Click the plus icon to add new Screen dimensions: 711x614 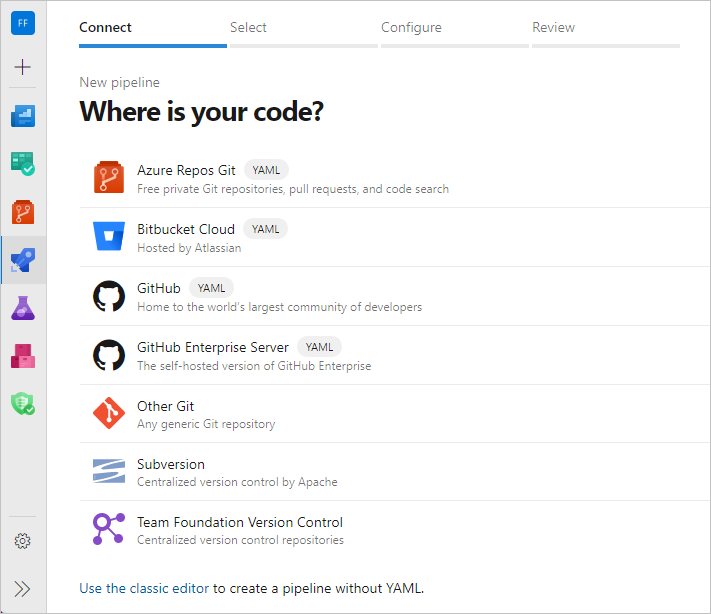pos(23,67)
